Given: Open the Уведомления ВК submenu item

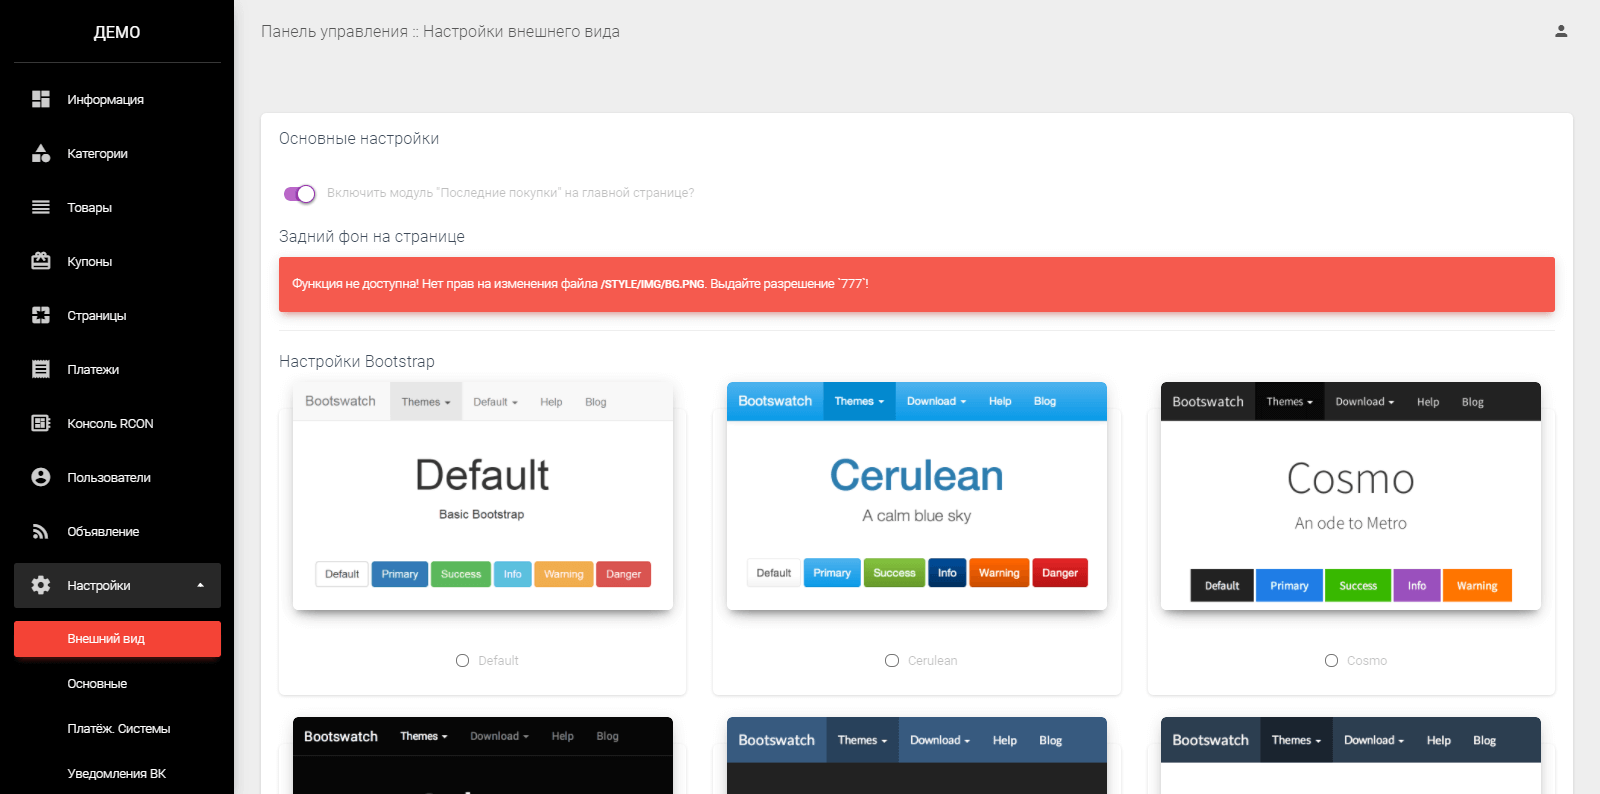Looking at the screenshot, I should 117,774.
